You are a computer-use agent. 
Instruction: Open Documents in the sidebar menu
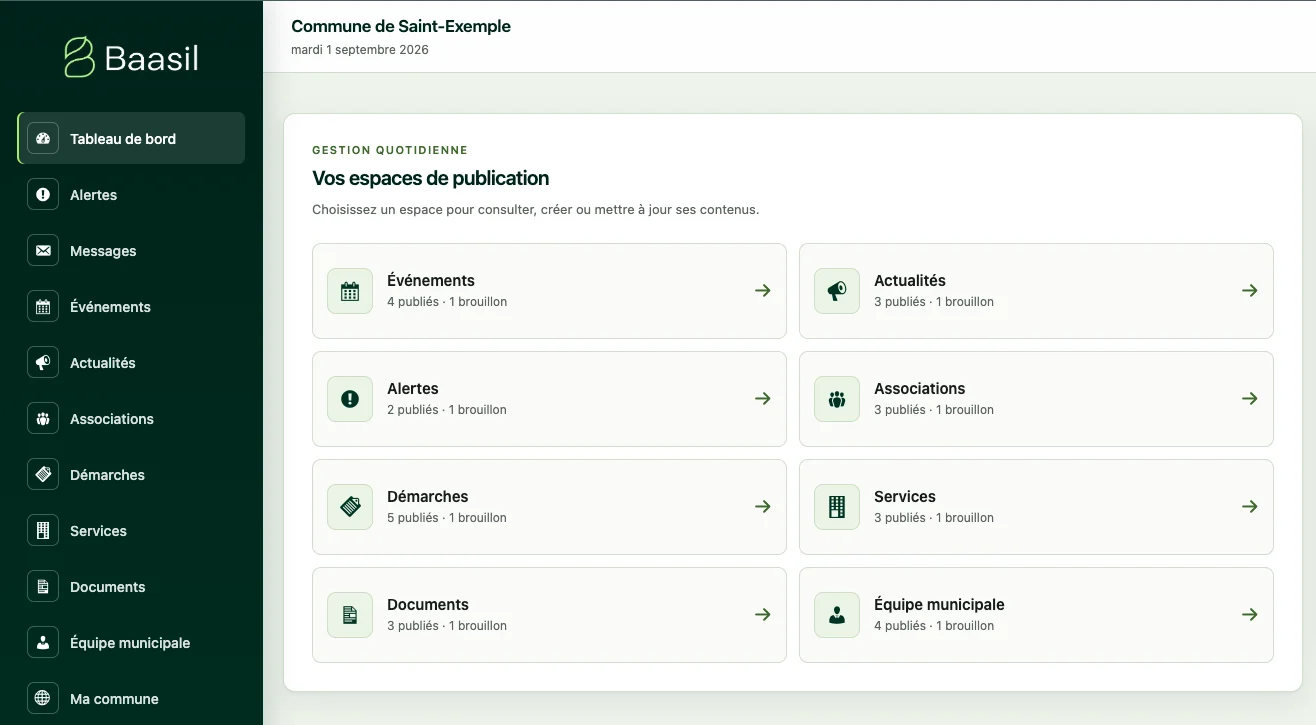(131, 587)
